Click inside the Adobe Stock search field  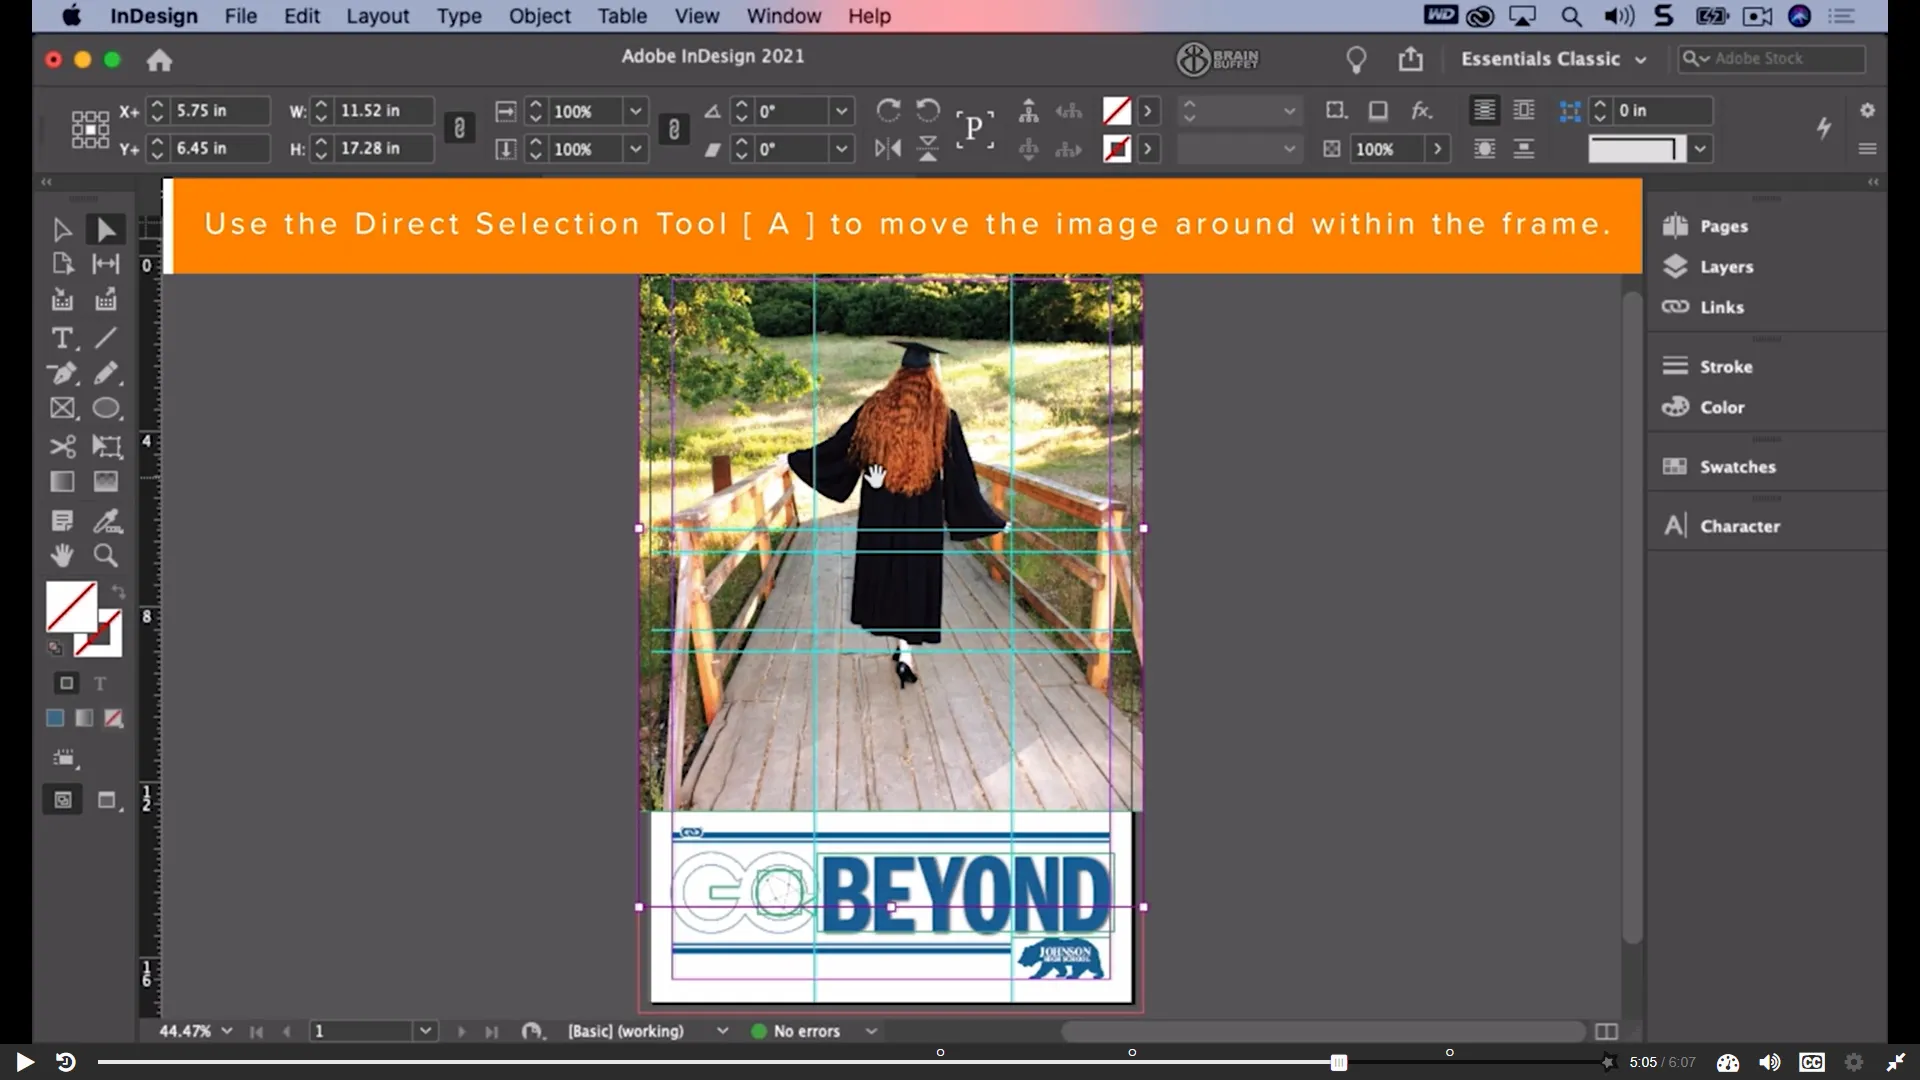tap(1790, 59)
